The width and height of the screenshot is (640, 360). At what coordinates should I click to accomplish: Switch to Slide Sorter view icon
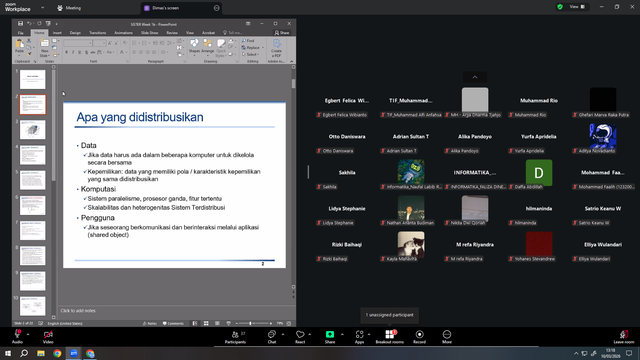[206, 323]
